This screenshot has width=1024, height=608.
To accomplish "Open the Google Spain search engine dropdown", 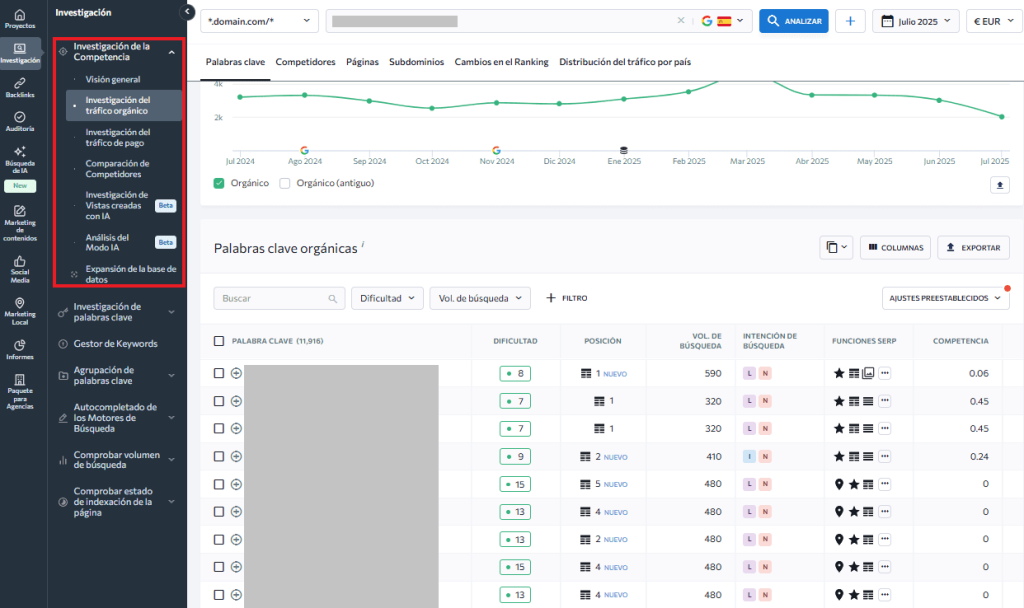I will (723, 21).
